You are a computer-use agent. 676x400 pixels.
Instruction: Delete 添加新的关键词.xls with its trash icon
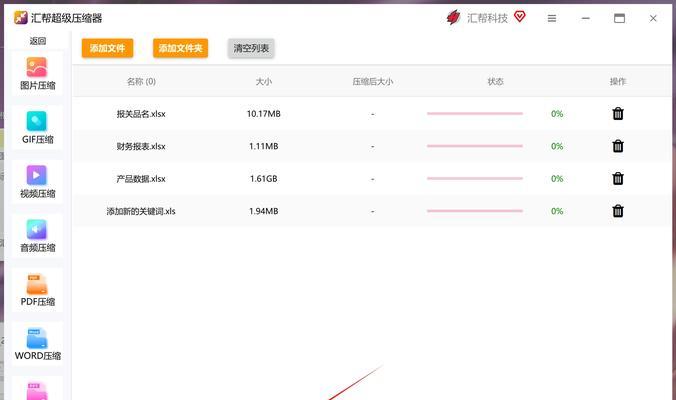click(618, 211)
